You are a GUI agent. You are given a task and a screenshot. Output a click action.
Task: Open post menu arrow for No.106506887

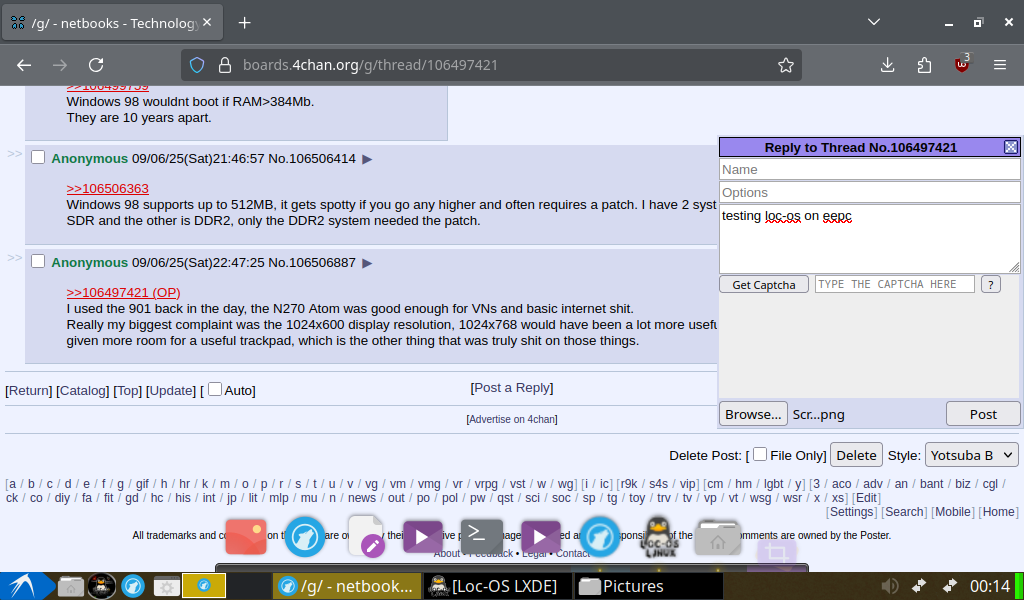[x=367, y=262]
